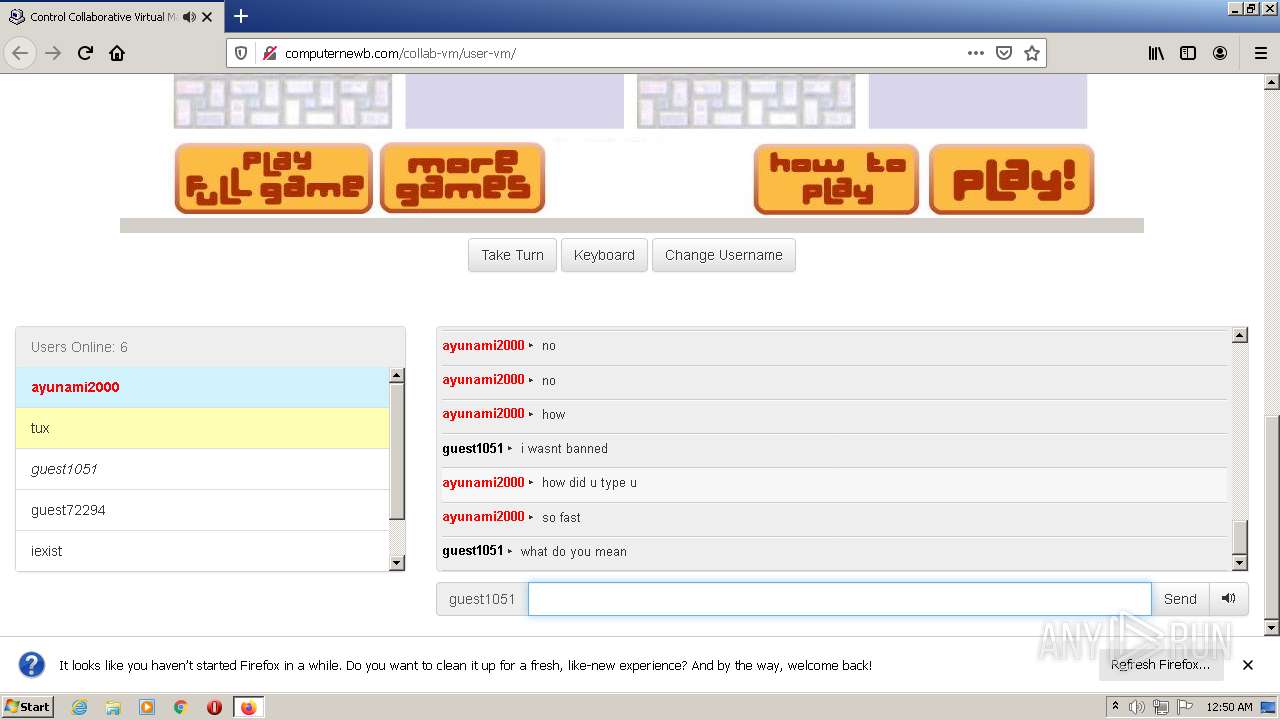The image size is (1280, 720).
Task: Open the on-screen Keyboard
Action: [604, 255]
